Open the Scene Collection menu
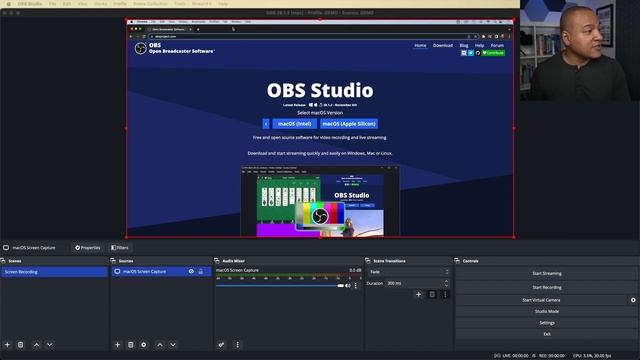The image size is (640, 360). pyautogui.click(x=151, y=4)
